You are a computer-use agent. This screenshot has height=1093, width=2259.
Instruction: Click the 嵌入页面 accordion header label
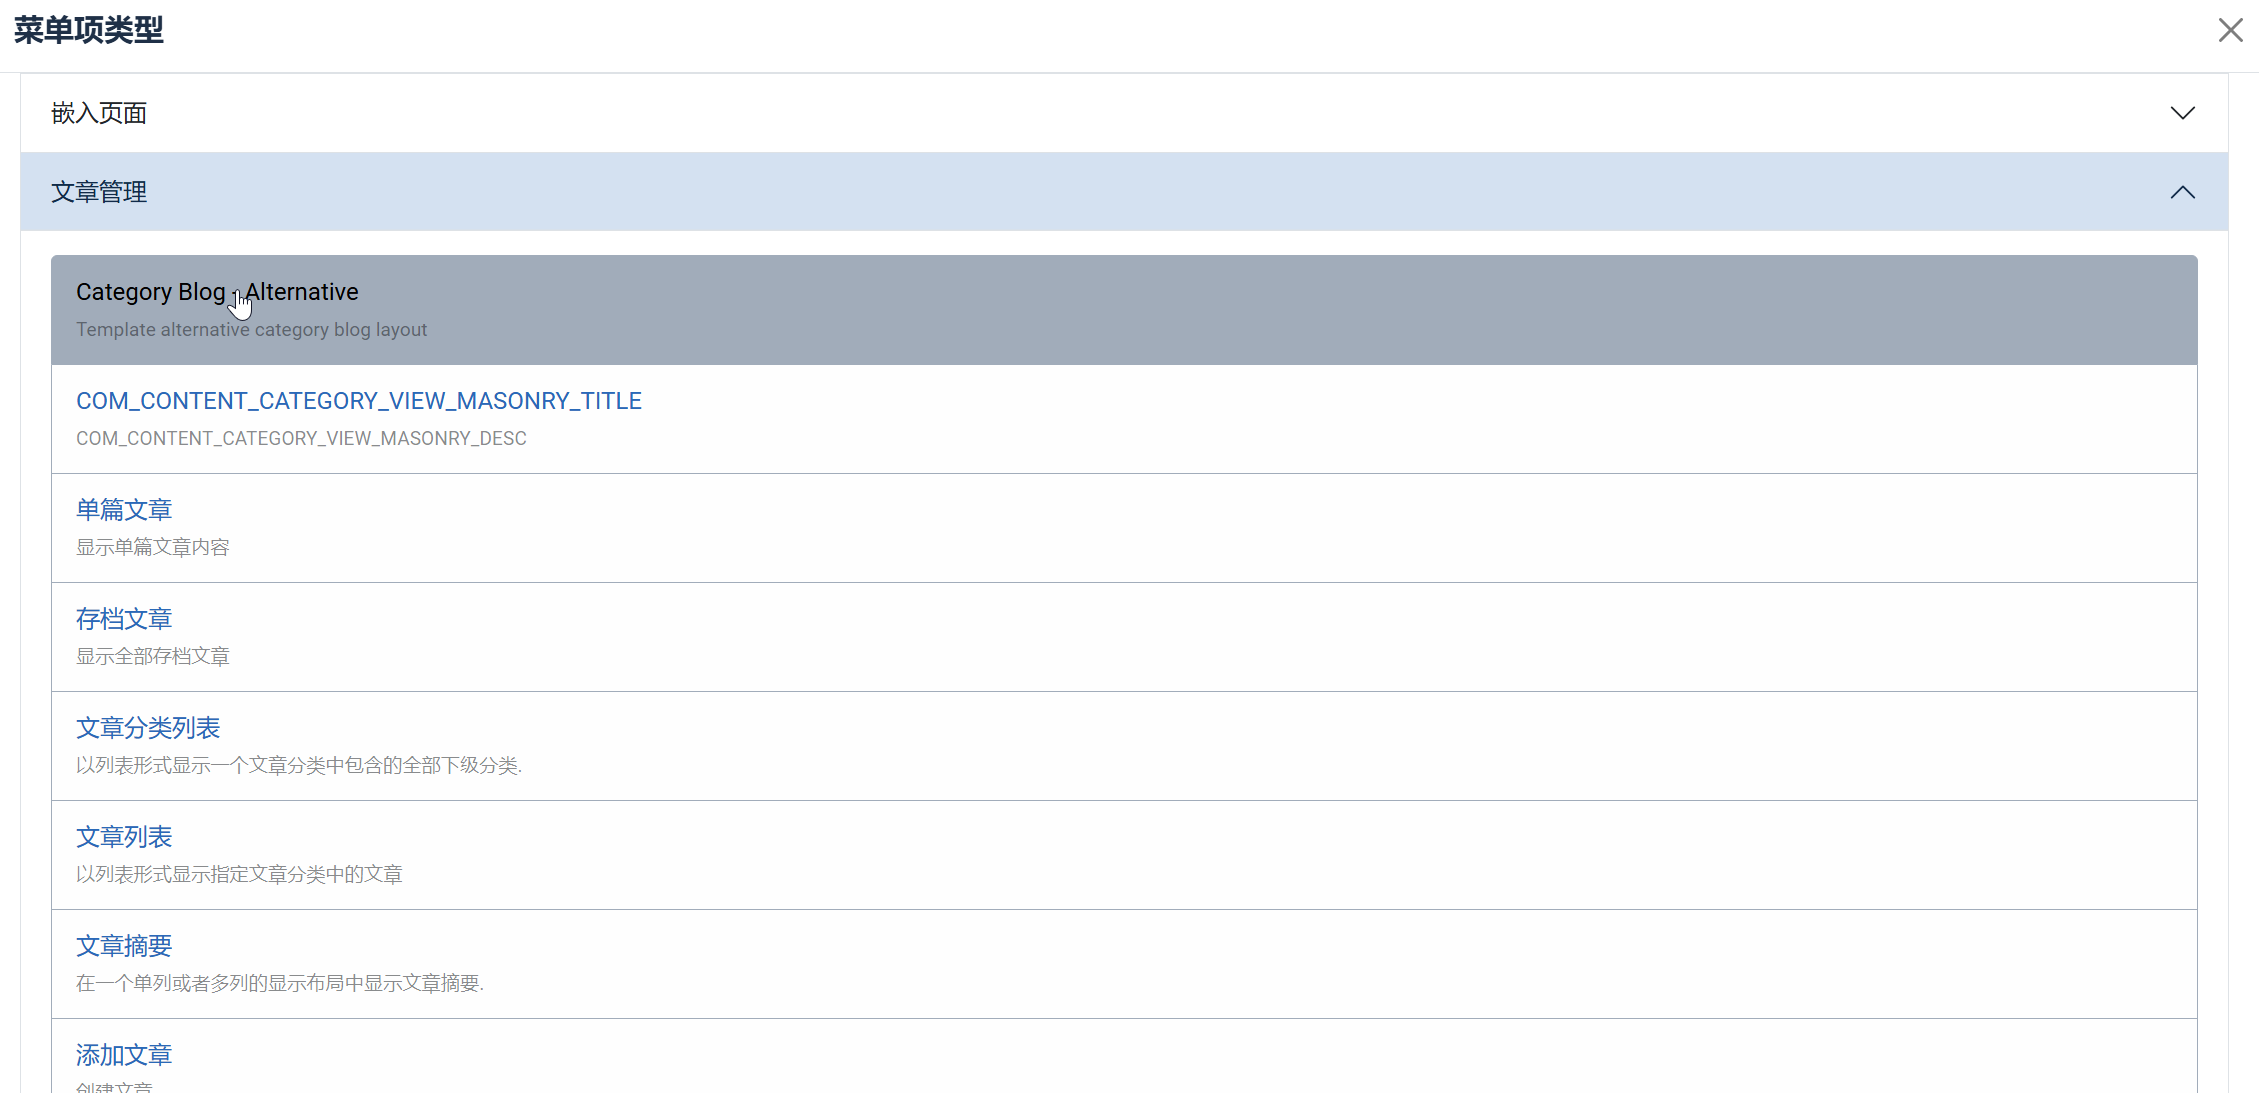(99, 113)
